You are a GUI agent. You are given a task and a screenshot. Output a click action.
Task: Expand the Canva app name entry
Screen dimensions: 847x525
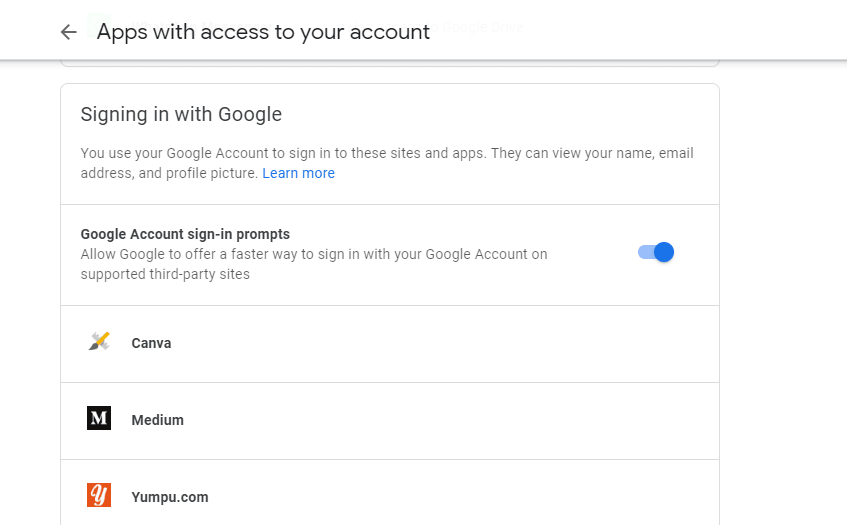(151, 343)
